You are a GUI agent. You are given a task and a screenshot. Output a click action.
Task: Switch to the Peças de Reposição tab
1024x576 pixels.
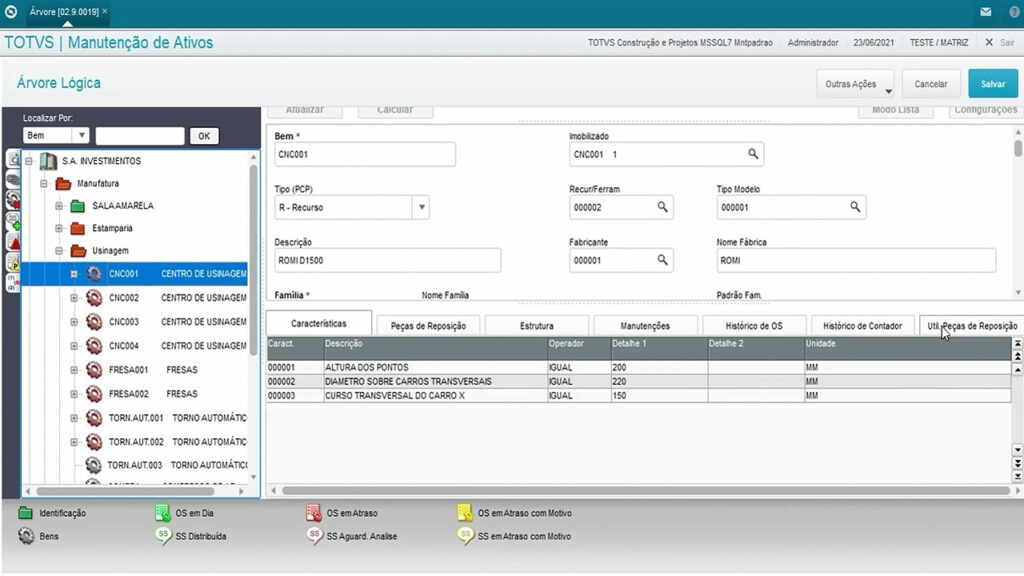(428, 326)
